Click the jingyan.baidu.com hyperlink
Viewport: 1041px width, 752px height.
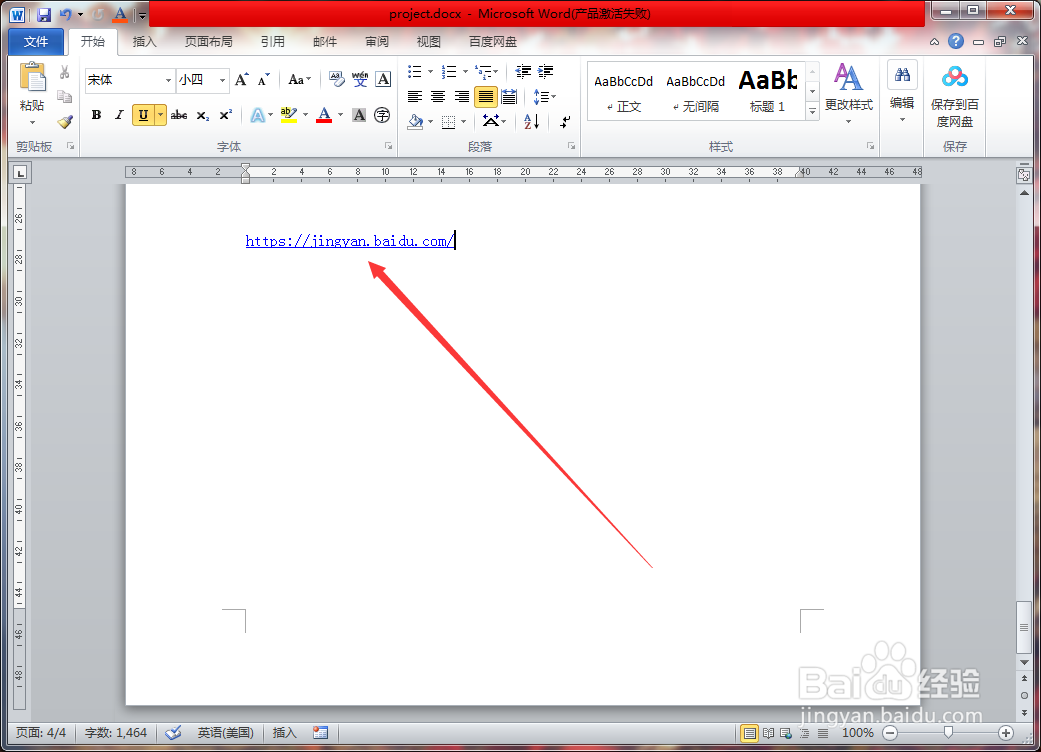click(349, 241)
